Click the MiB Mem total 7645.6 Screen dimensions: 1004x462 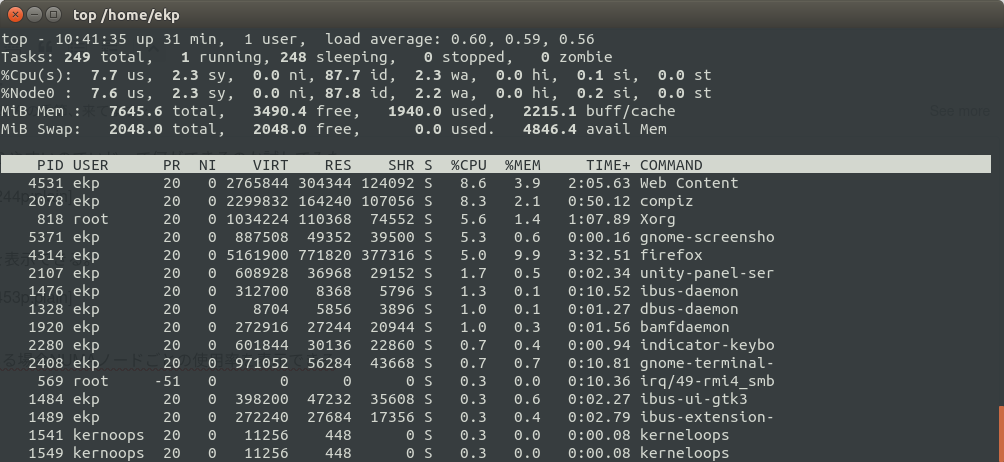tap(135, 111)
